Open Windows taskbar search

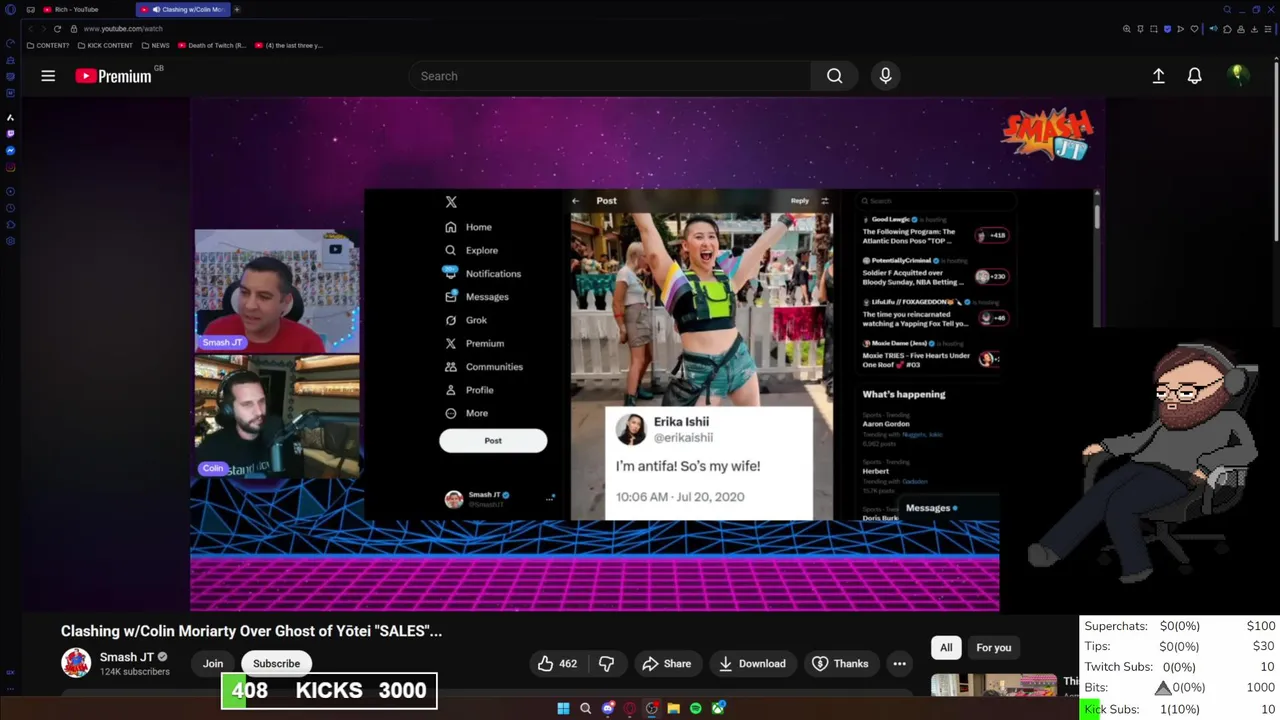pos(585,709)
